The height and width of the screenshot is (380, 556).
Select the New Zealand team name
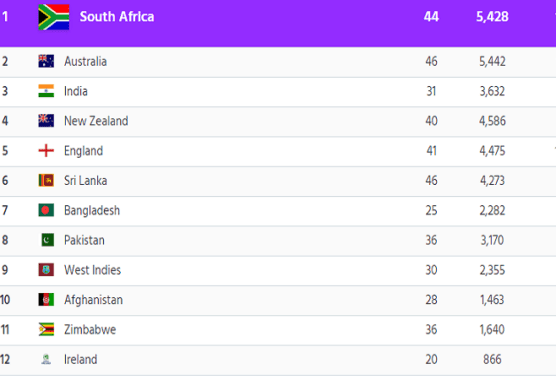click(x=96, y=121)
